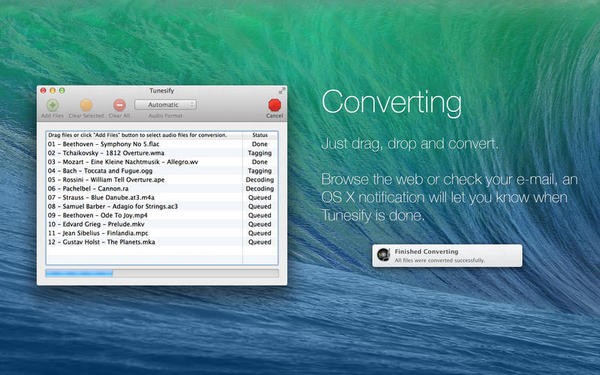This screenshot has width=600, height=375.
Task: Select the row 12 – Gustav Holst – The Planets.mka
Action: point(162,242)
